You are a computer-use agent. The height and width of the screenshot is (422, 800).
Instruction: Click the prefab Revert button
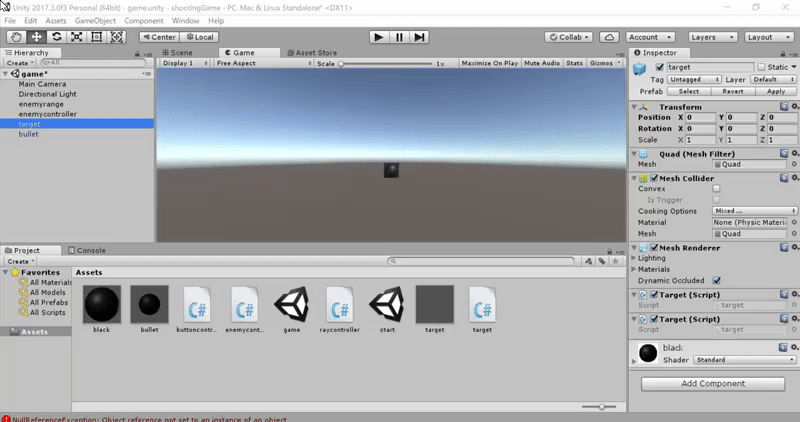tap(733, 91)
